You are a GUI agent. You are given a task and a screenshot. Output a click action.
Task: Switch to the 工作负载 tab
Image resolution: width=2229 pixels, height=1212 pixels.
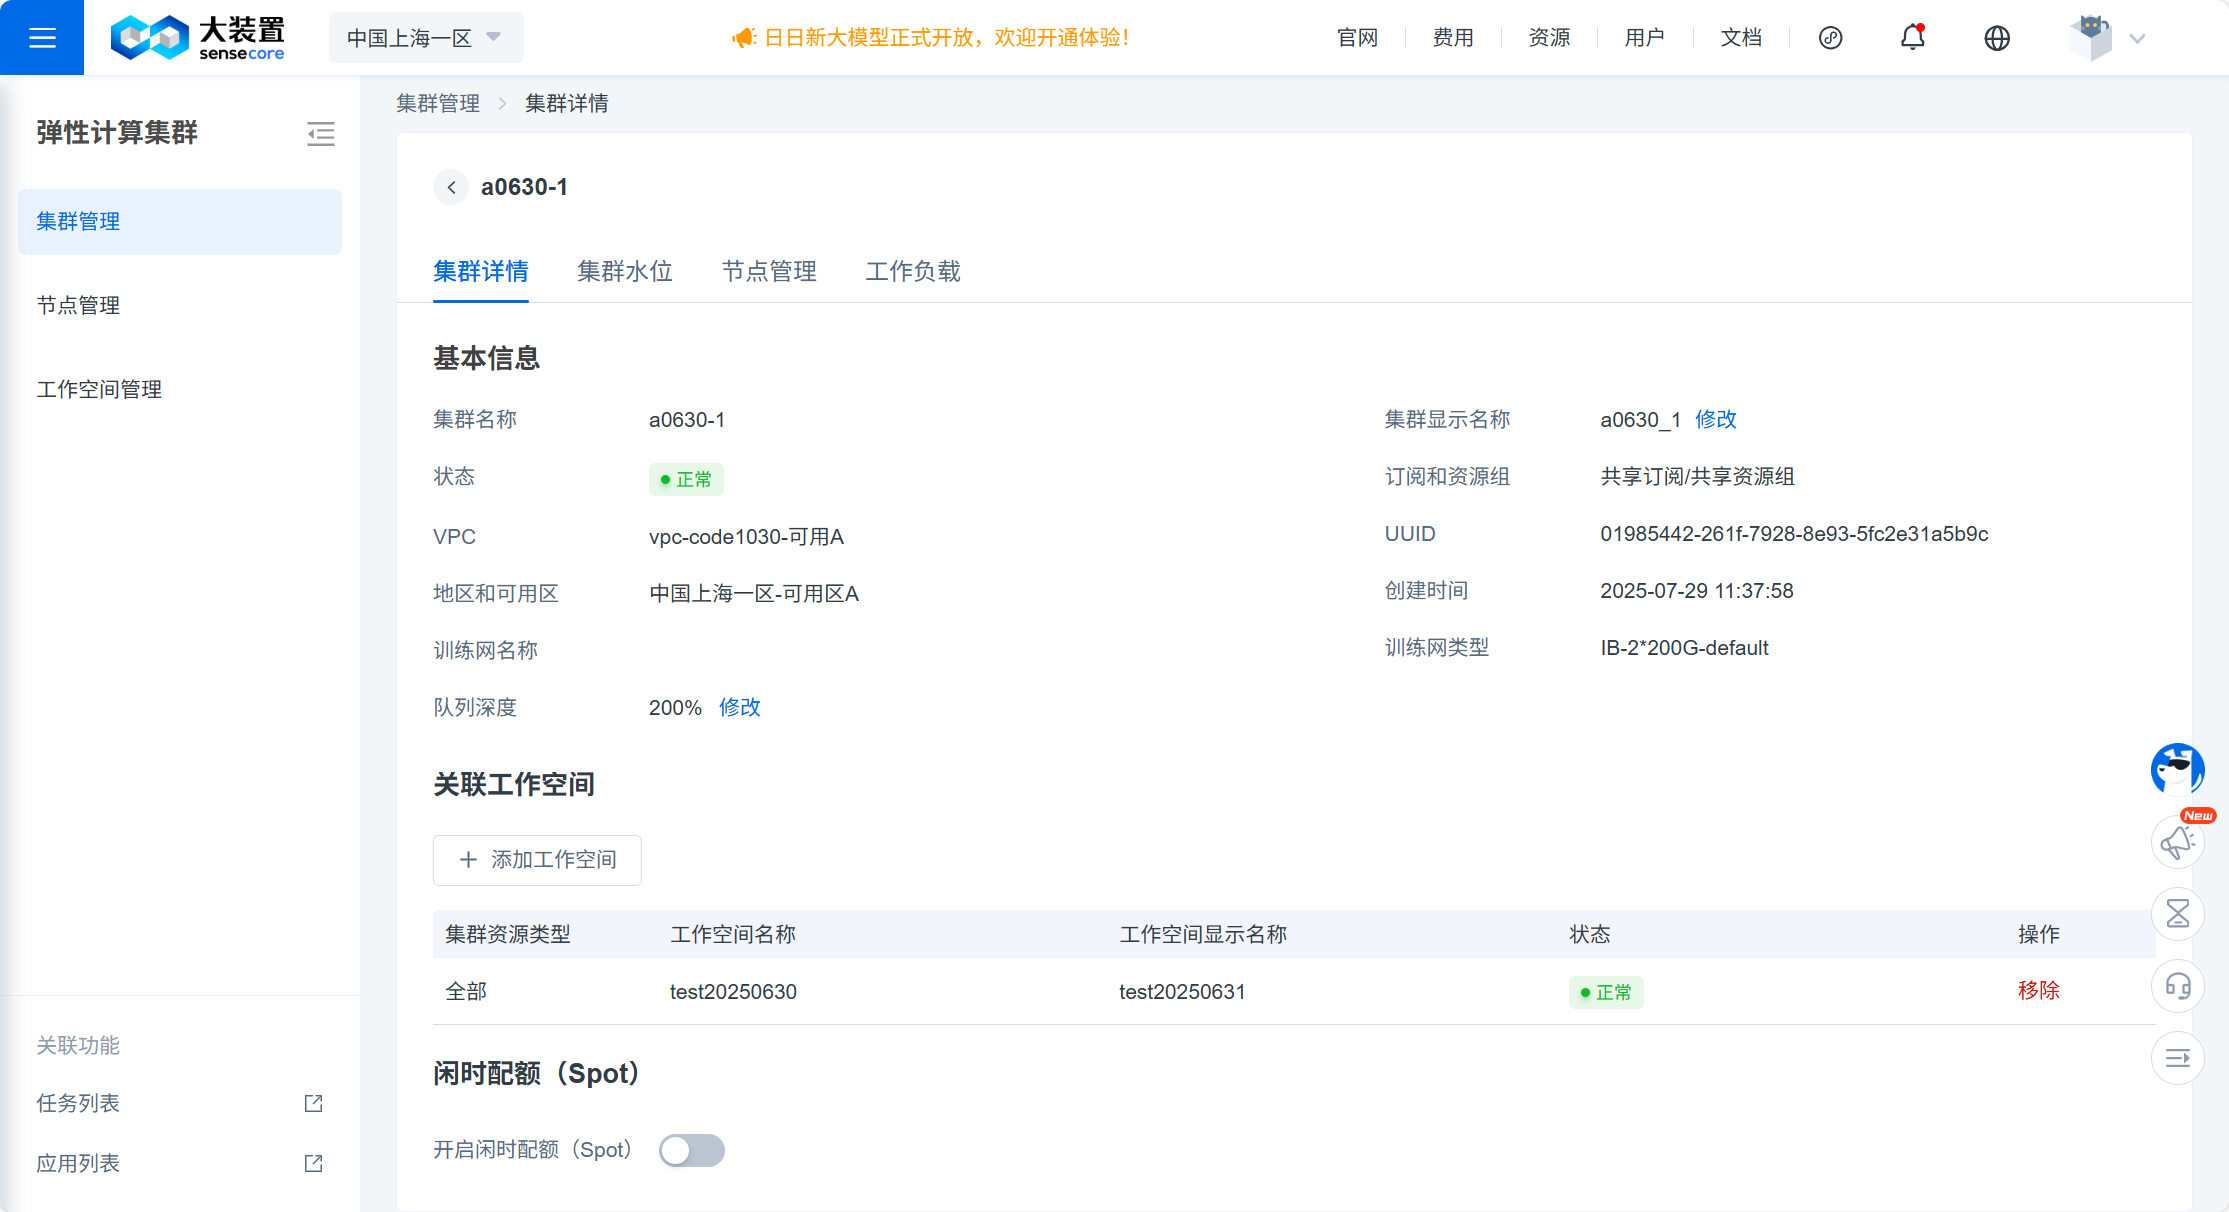(x=912, y=272)
